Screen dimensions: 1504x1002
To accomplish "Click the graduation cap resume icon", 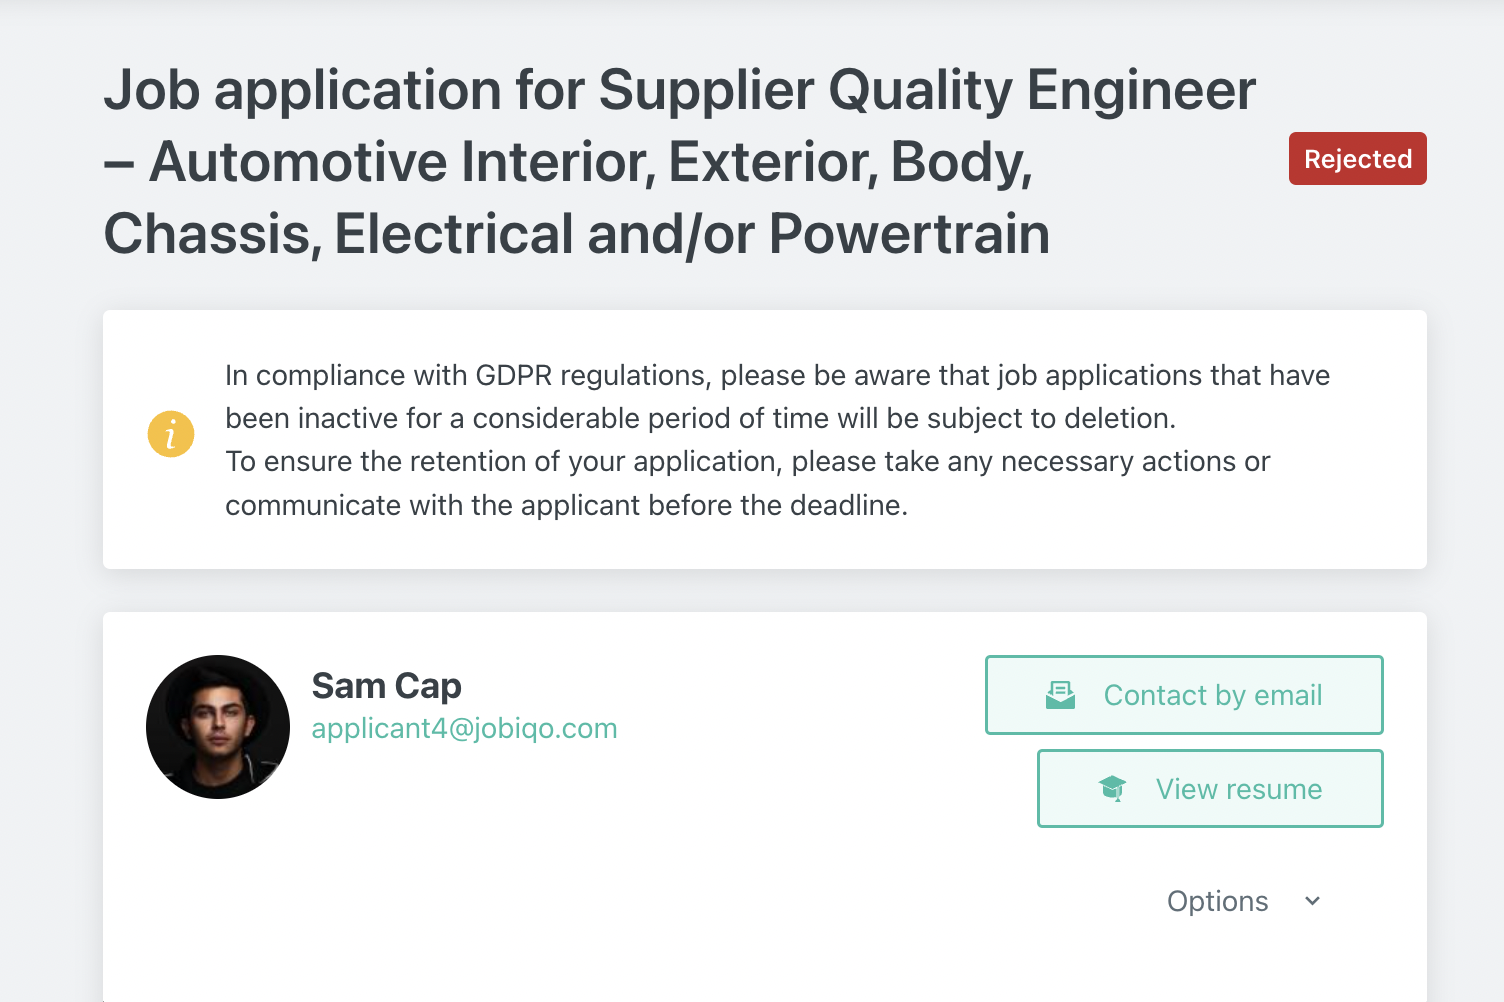I will pyautogui.click(x=1112, y=789).
